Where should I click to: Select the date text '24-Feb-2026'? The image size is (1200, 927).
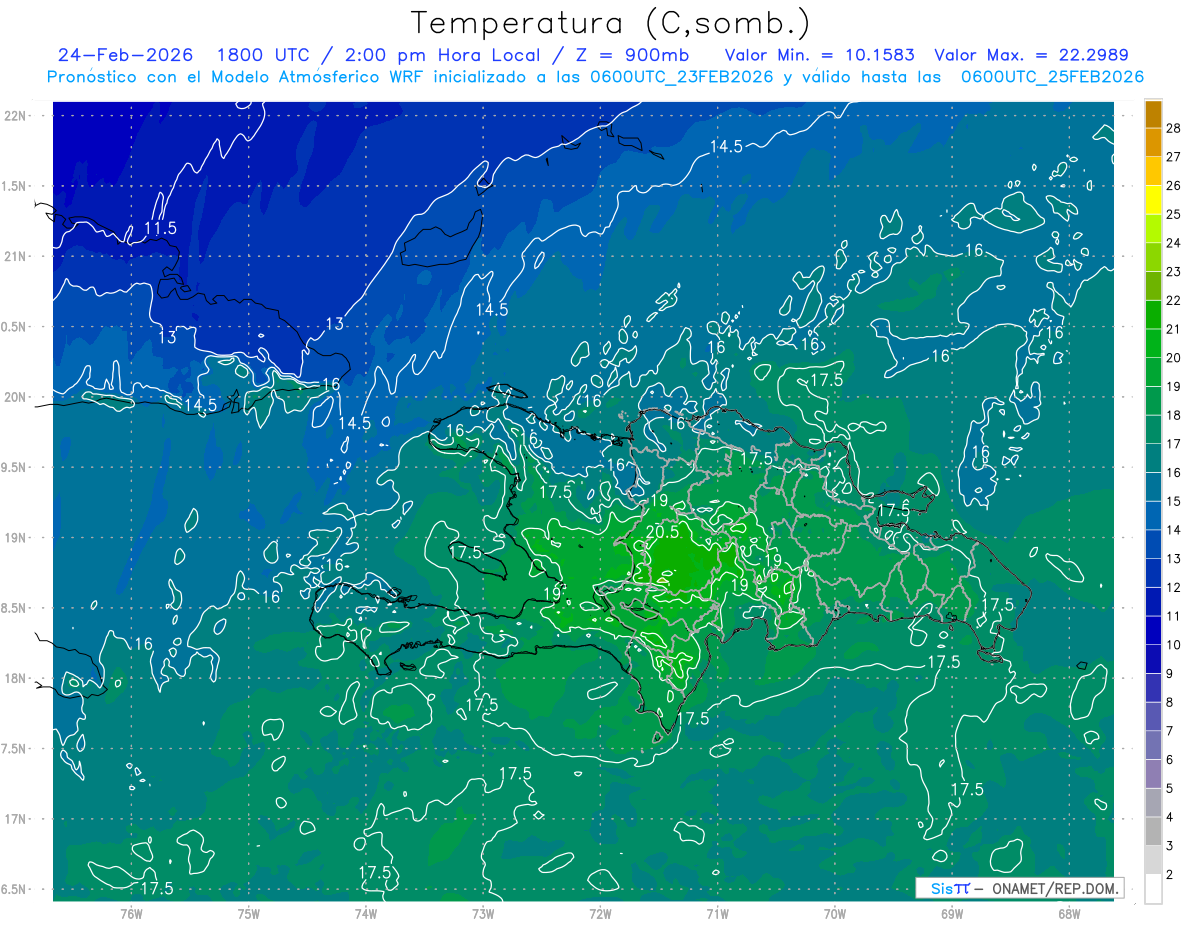pyautogui.click(x=125, y=55)
